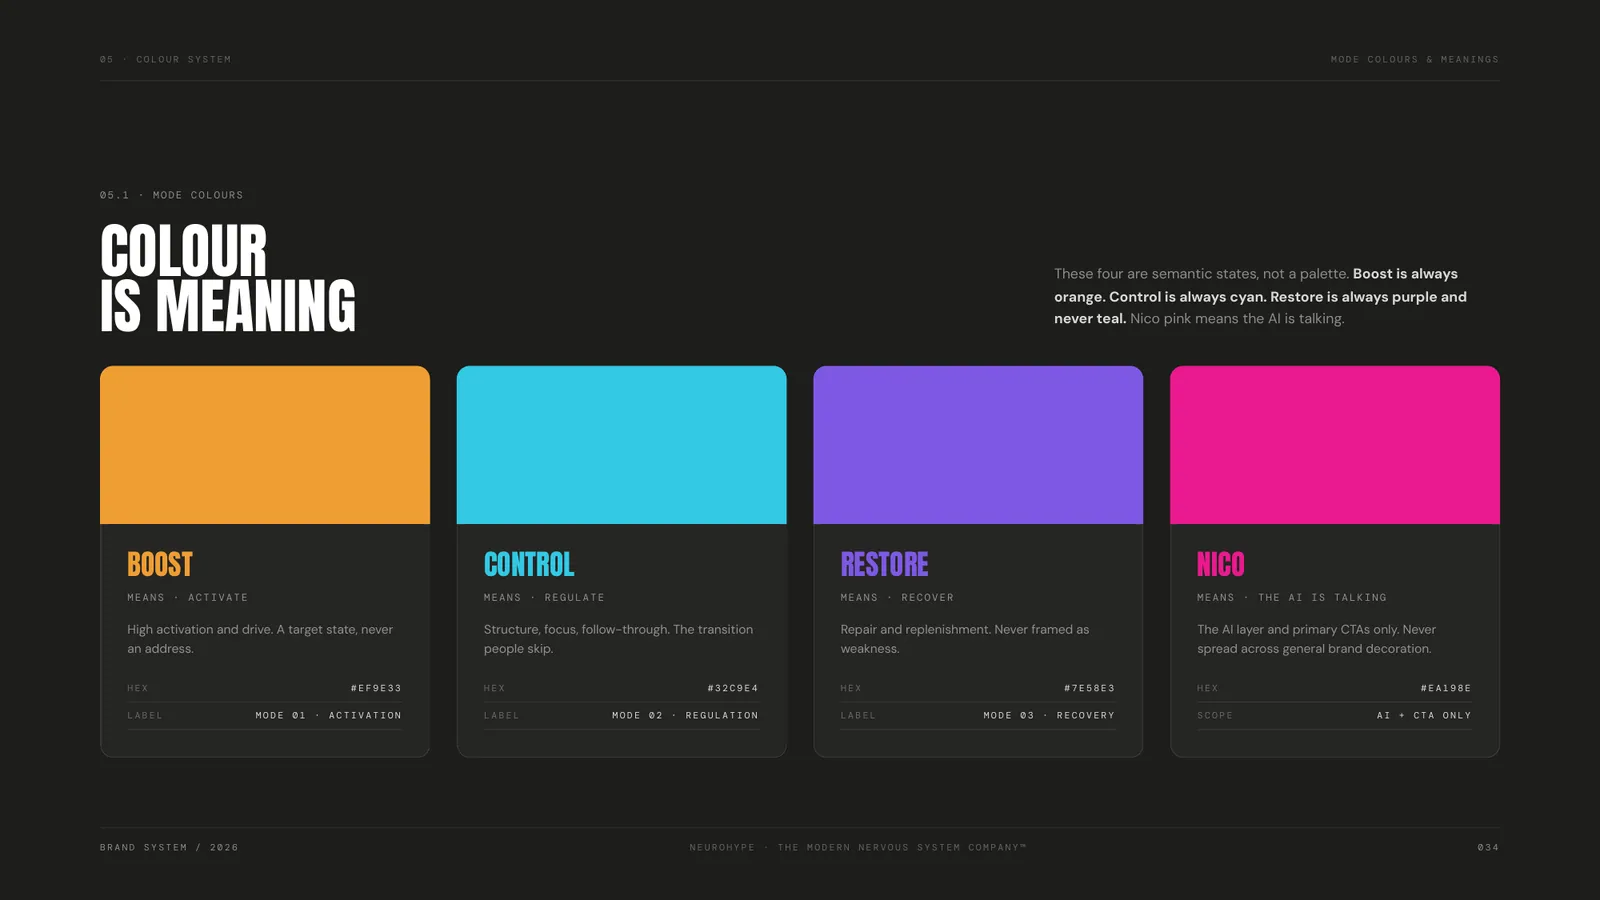Click the Control description 'Structure, focus, follow-through'
Screen dimensions: 1600x900
tap(618, 638)
